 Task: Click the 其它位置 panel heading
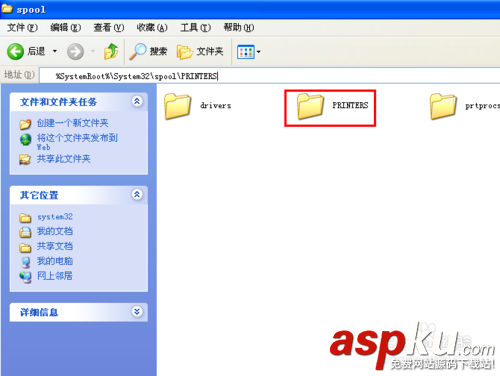pos(39,195)
